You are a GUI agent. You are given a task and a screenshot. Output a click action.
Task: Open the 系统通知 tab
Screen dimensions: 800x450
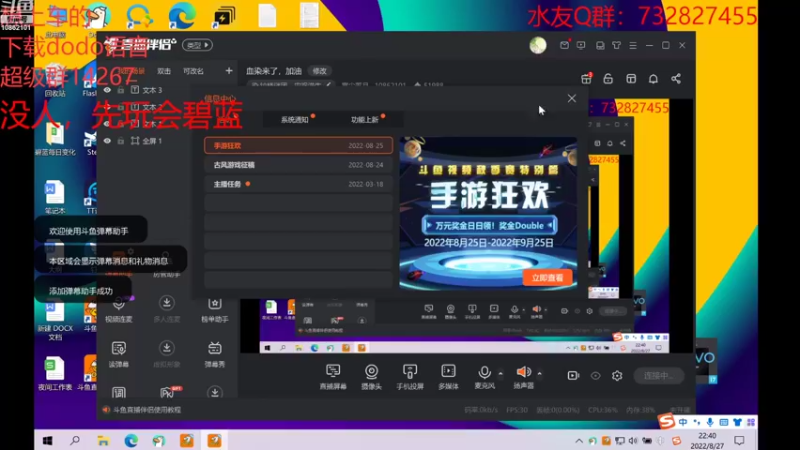[295, 119]
